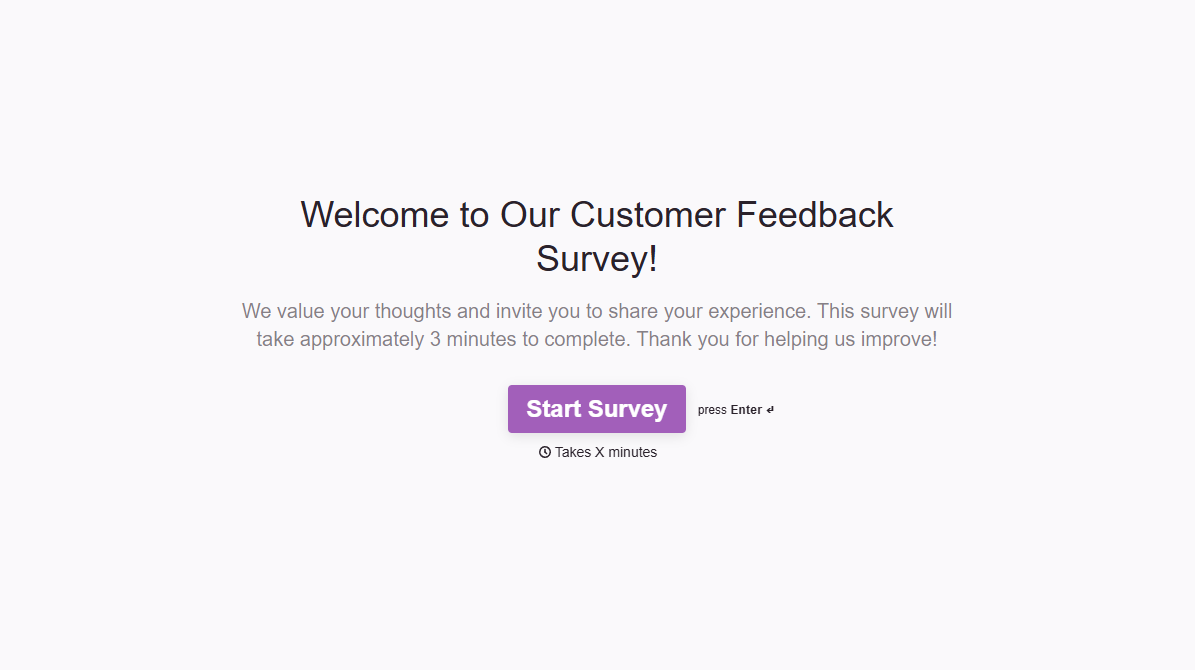Click the gray description paragraph
This screenshot has width=1195, height=670.
click(596, 325)
